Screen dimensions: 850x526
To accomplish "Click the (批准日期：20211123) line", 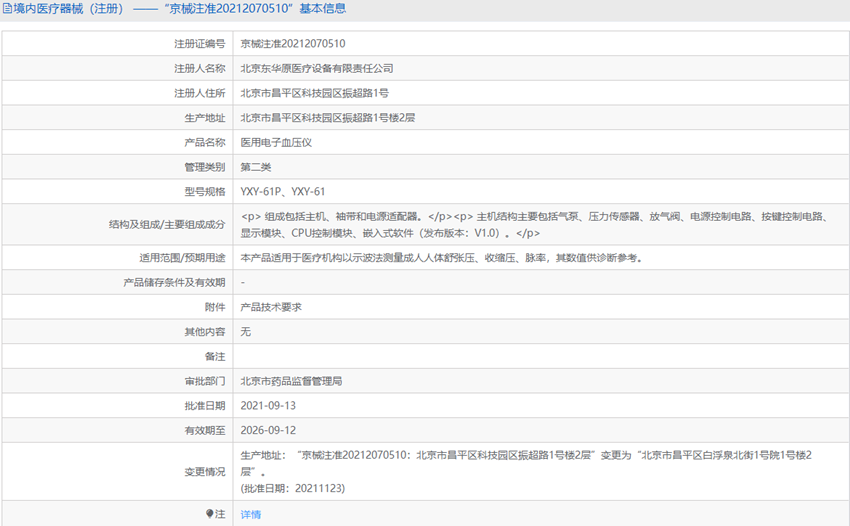I will pos(293,489).
